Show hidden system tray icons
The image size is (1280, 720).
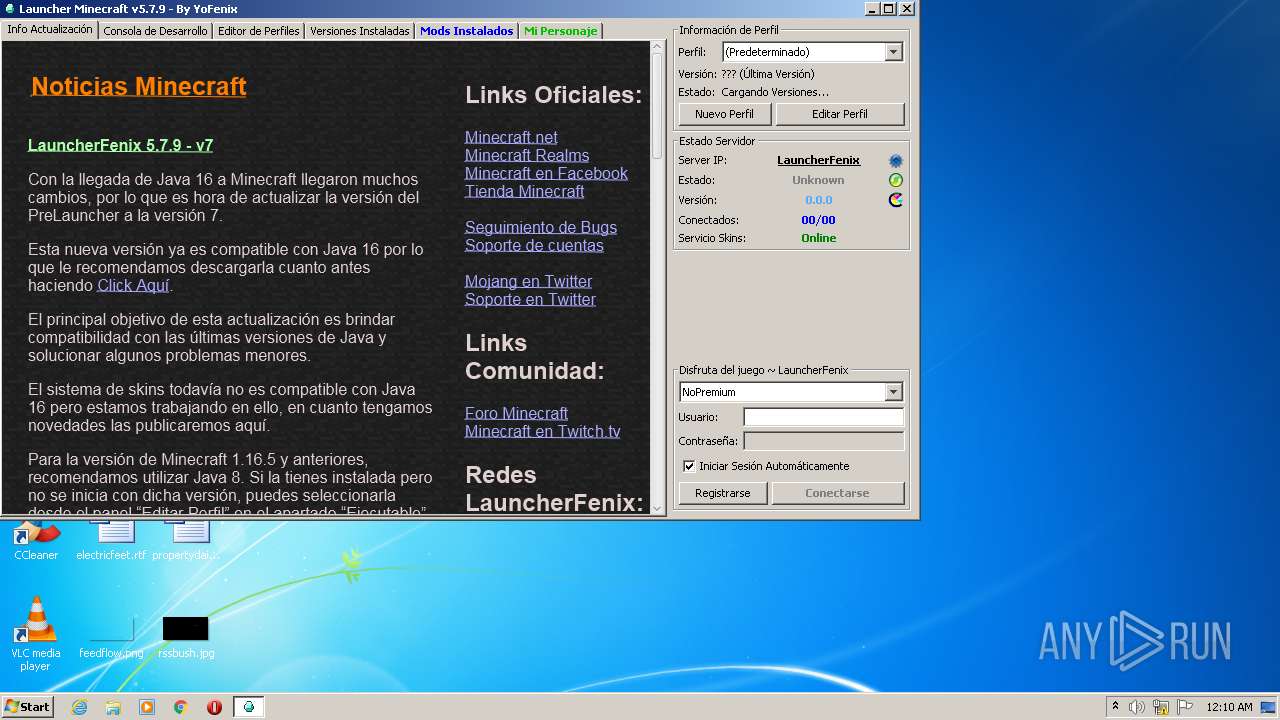coord(1115,706)
